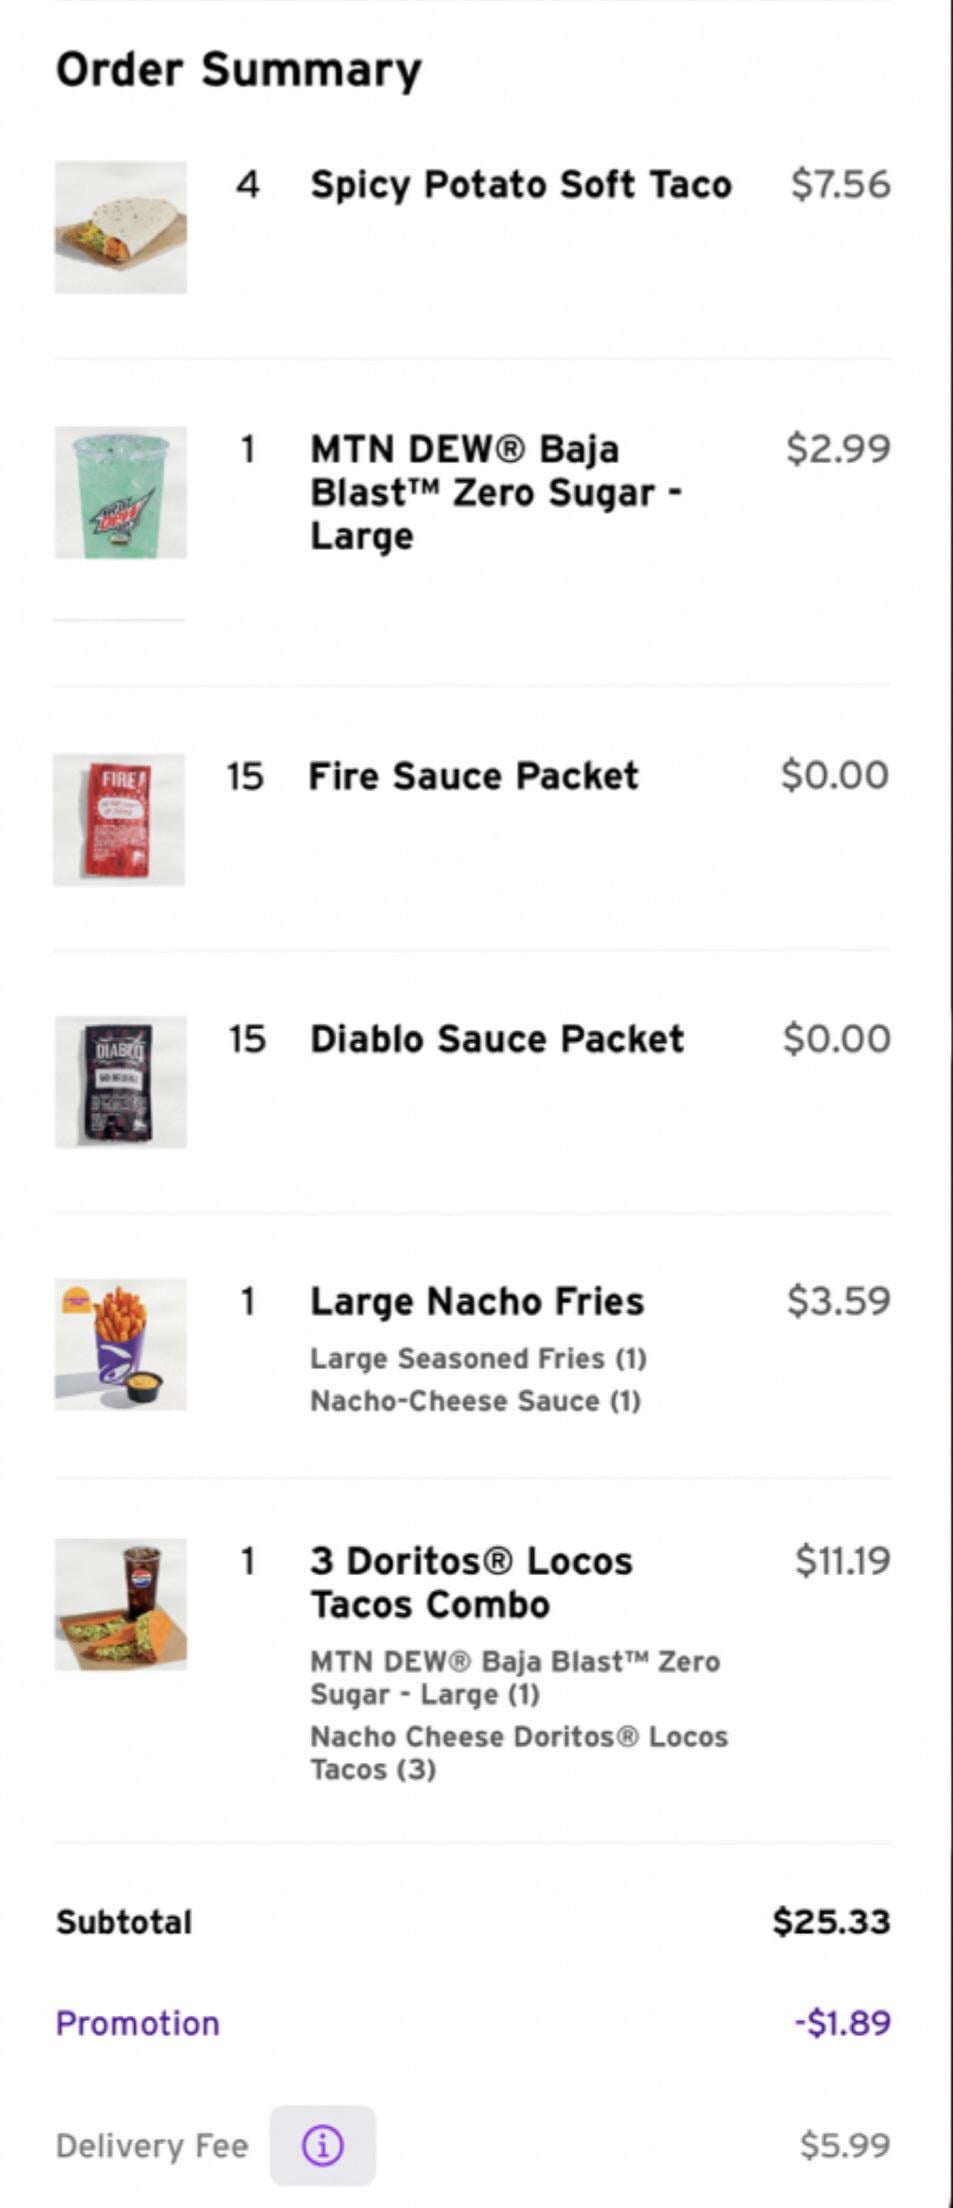Click the $5.99 delivery fee amount
The image size is (953, 2208).
844,2145
